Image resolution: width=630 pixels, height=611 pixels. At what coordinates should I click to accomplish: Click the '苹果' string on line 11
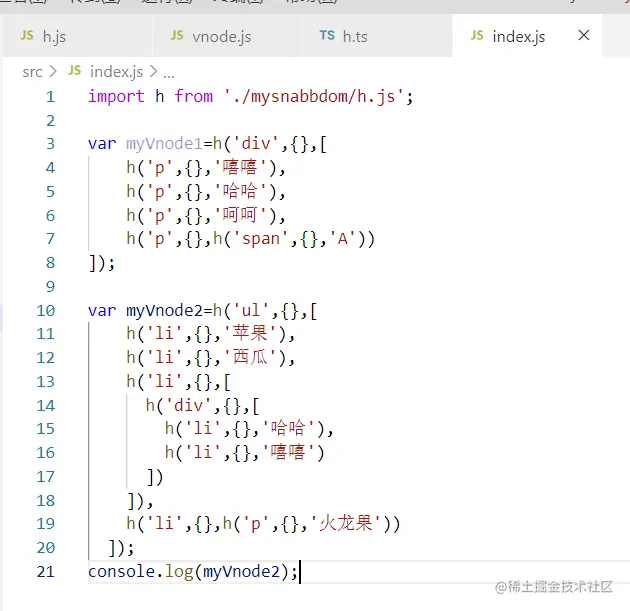[x=251, y=334]
